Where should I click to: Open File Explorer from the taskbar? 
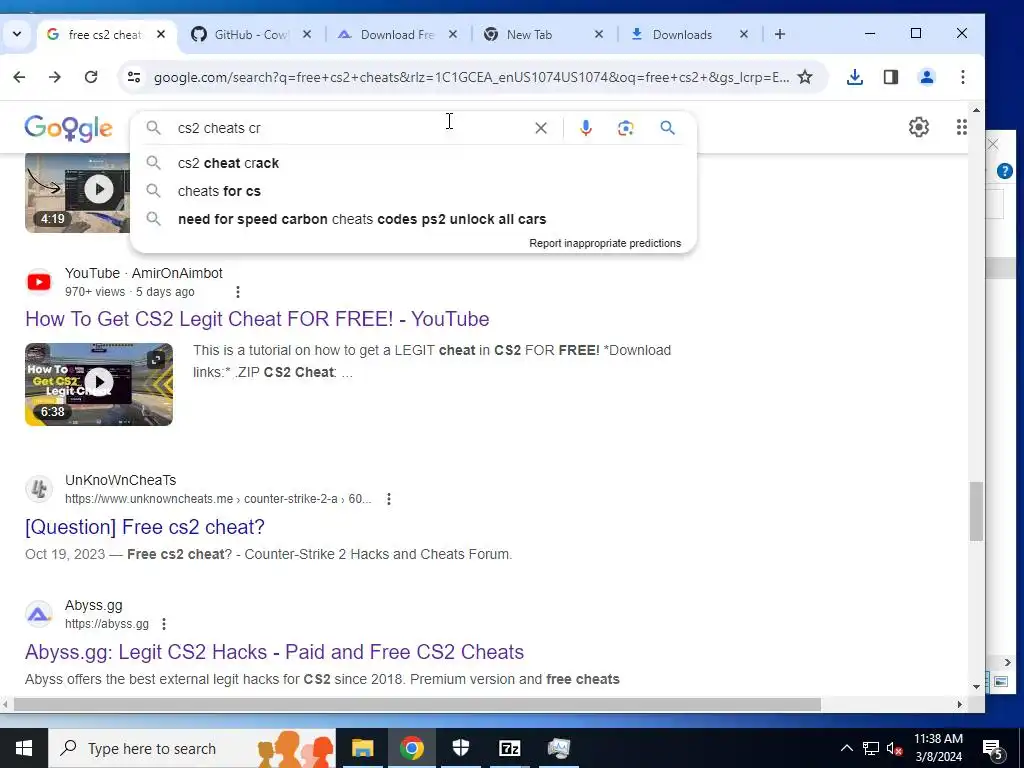point(362,748)
